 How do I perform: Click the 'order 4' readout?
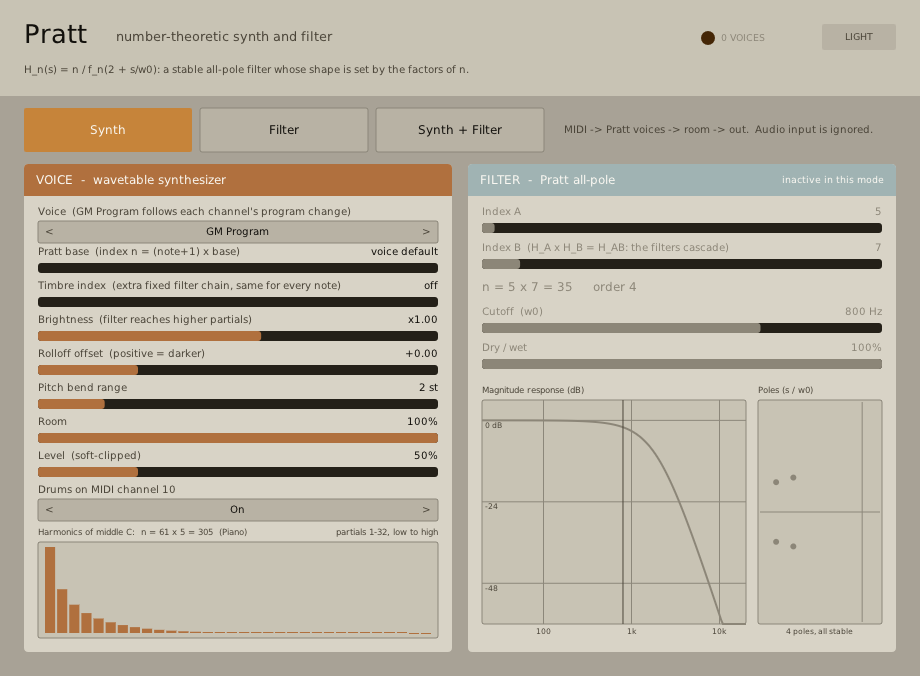614,287
